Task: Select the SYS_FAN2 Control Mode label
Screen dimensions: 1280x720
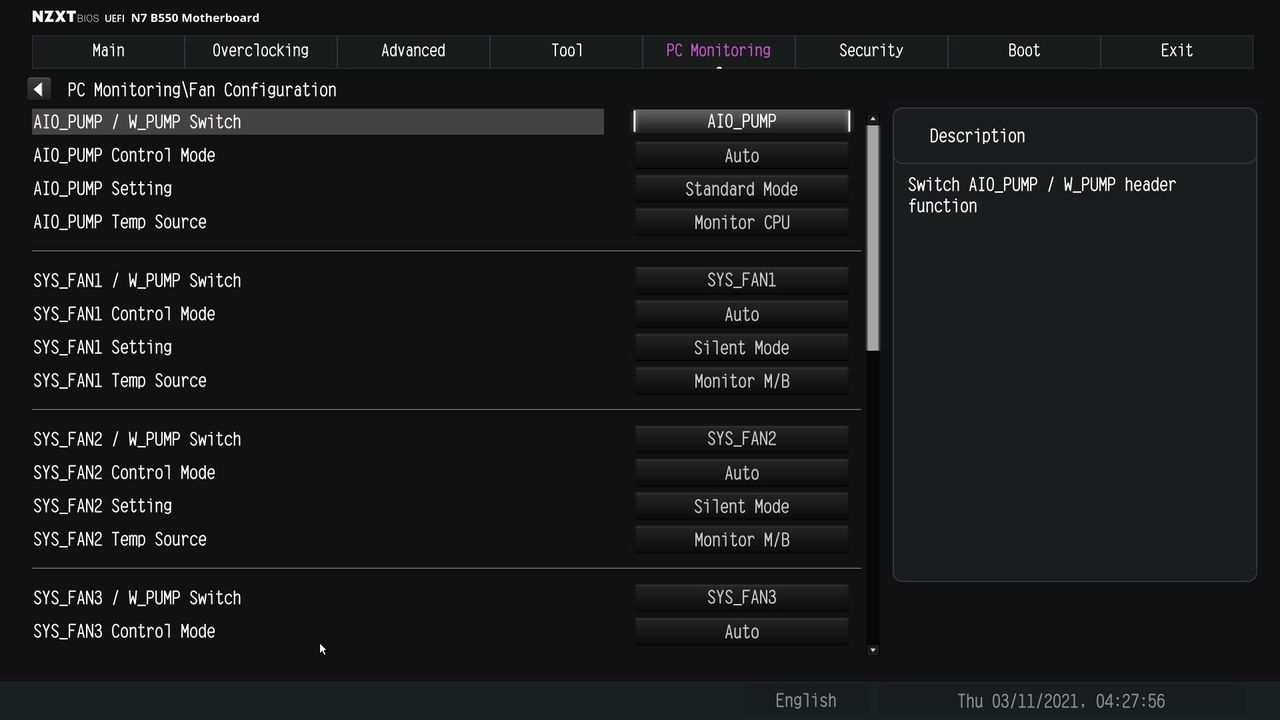Action: coord(124,473)
